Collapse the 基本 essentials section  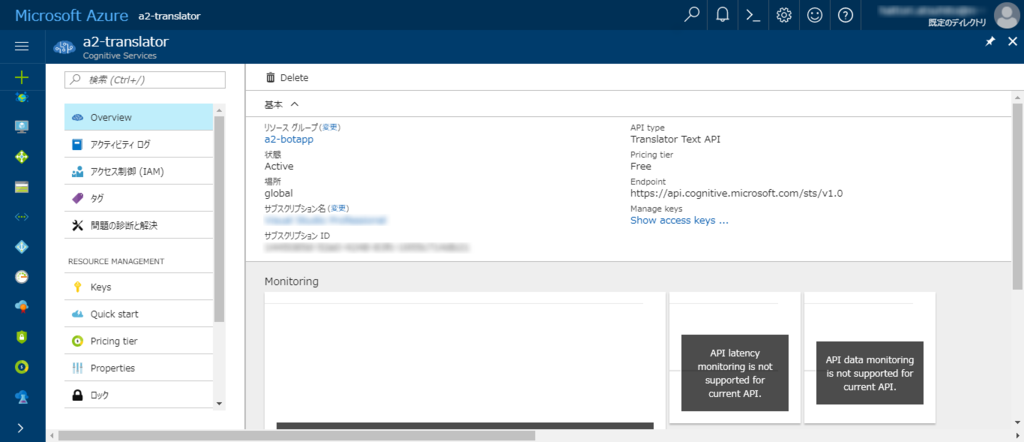point(281,104)
